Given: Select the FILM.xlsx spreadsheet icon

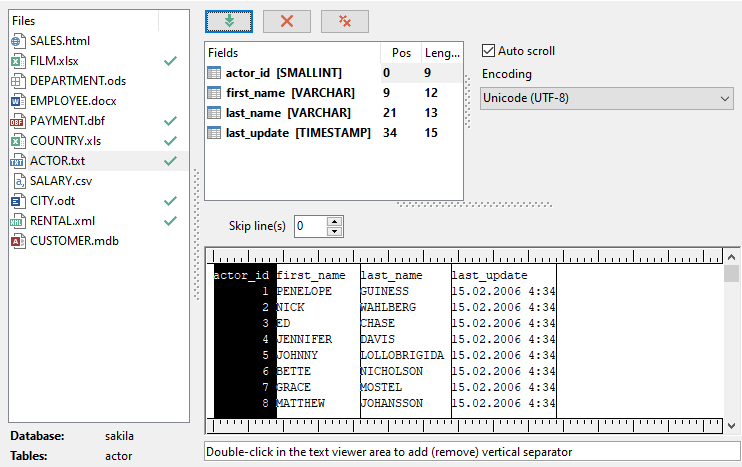Looking at the screenshot, I should click(x=17, y=61).
